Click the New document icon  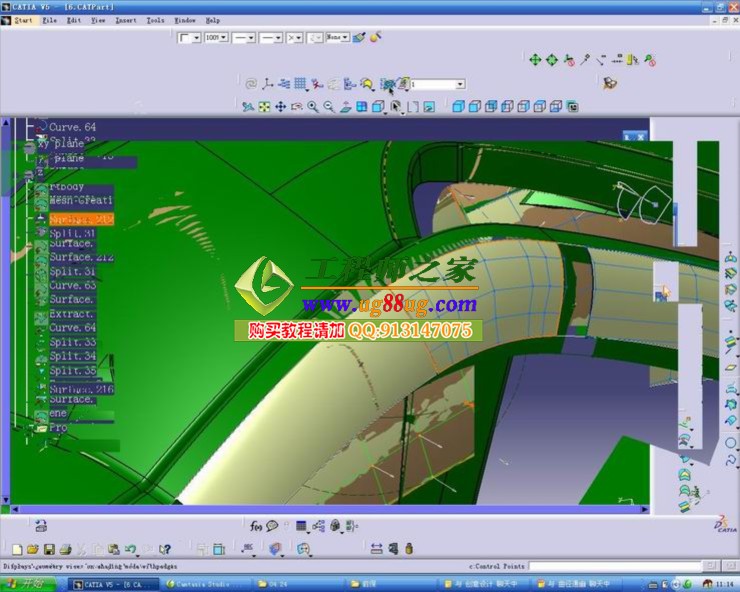pos(17,549)
